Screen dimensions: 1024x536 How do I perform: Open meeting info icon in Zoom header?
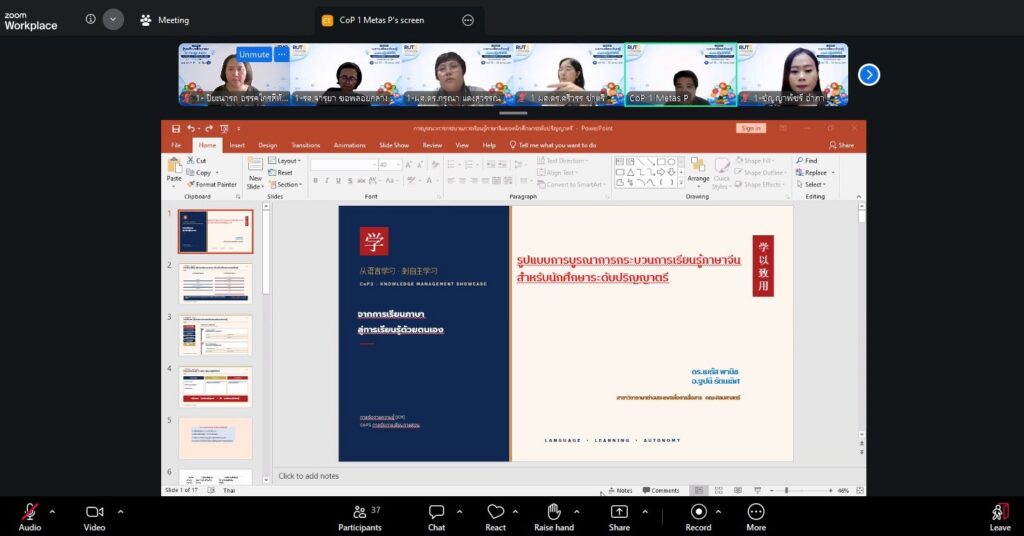[91, 19]
